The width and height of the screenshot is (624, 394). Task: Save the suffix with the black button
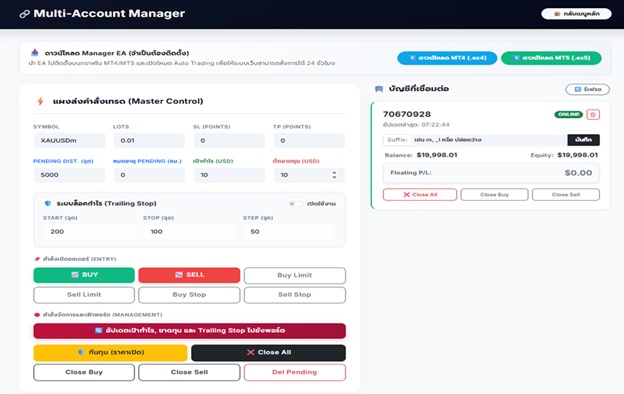point(583,140)
